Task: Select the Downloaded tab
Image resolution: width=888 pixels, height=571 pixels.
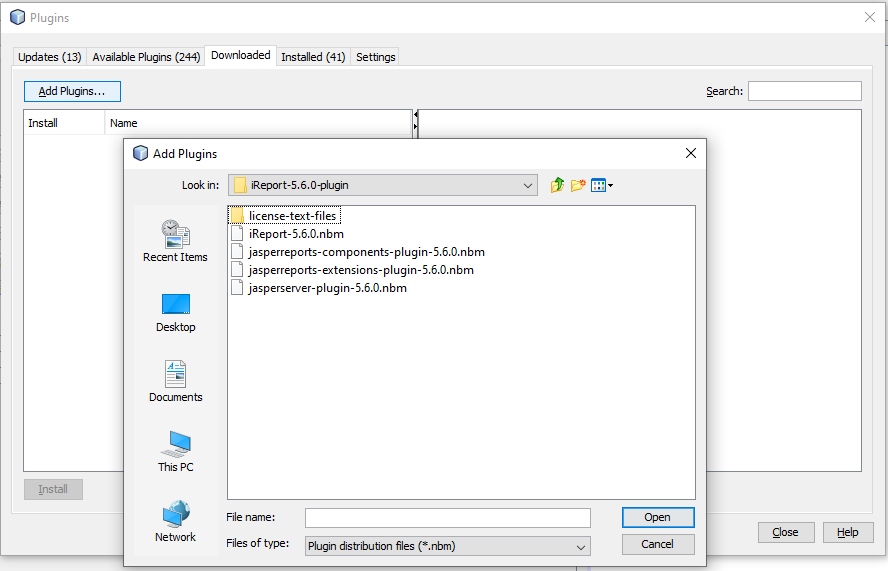Action: pos(241,56)
